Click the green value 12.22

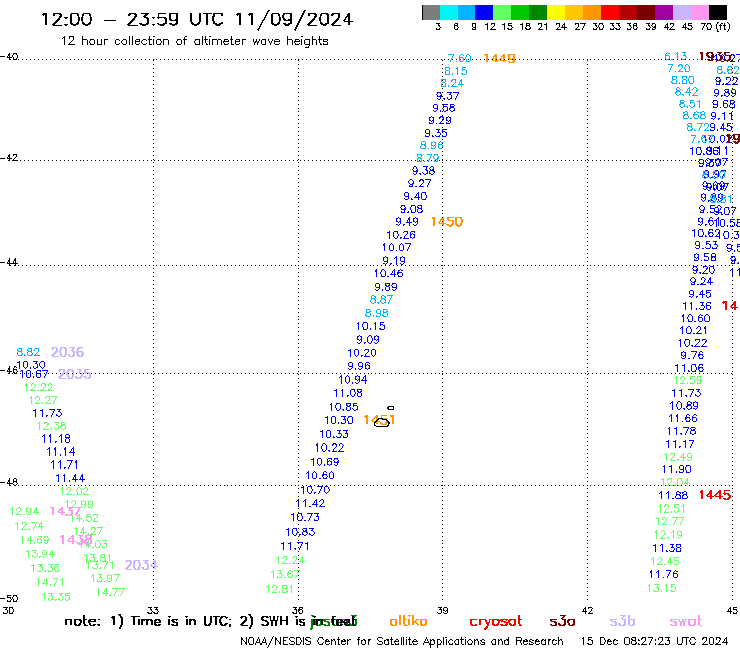(x=39, y=388)
